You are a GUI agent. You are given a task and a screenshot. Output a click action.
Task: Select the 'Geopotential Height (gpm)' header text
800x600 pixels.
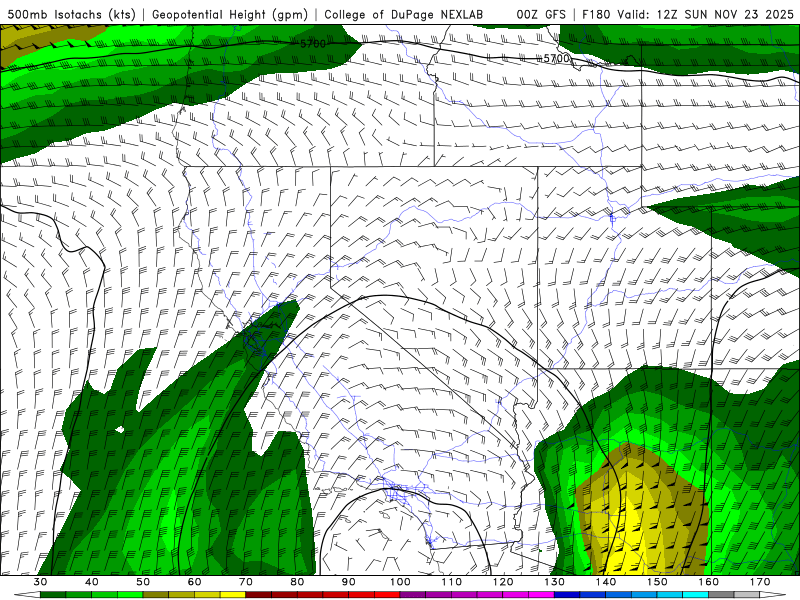(x=230, y=14)
